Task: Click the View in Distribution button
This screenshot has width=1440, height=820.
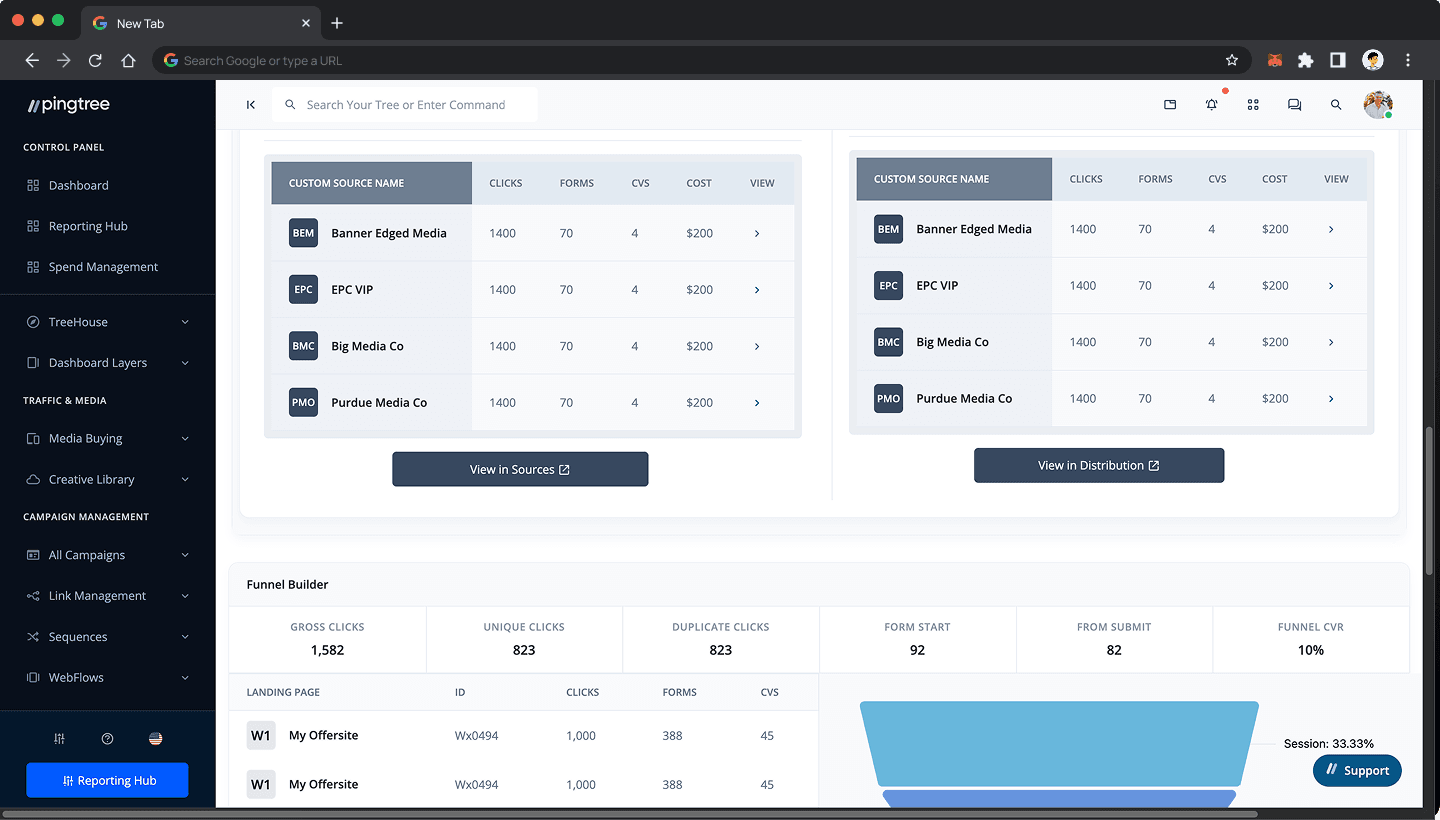Action: click(1099, 465)
